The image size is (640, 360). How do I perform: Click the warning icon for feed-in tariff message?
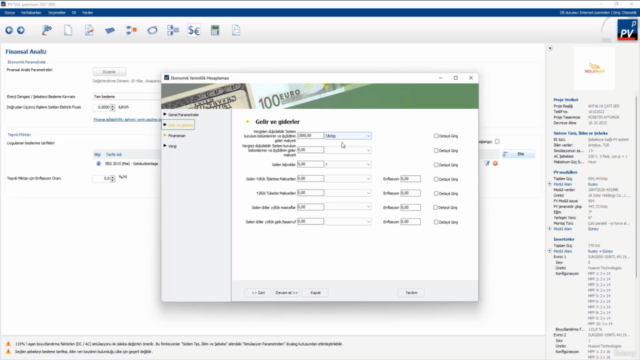click(x=8, y=351)
